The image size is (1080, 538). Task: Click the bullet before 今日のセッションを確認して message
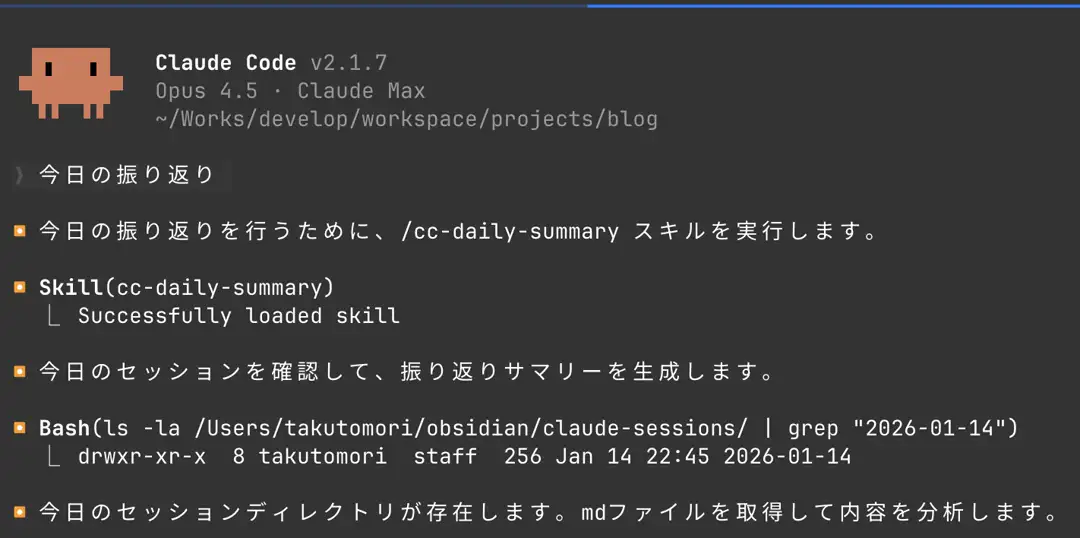[19, 372]
